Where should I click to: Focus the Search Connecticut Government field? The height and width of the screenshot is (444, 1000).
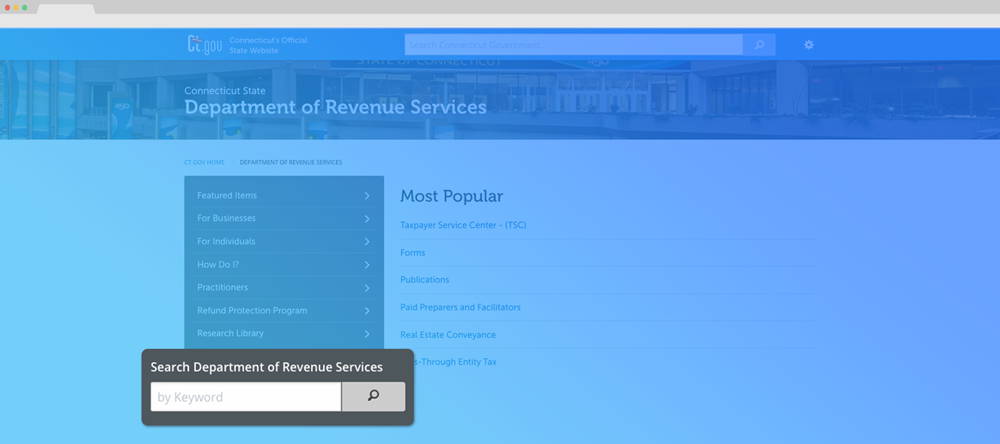click(x=573, y=45)
